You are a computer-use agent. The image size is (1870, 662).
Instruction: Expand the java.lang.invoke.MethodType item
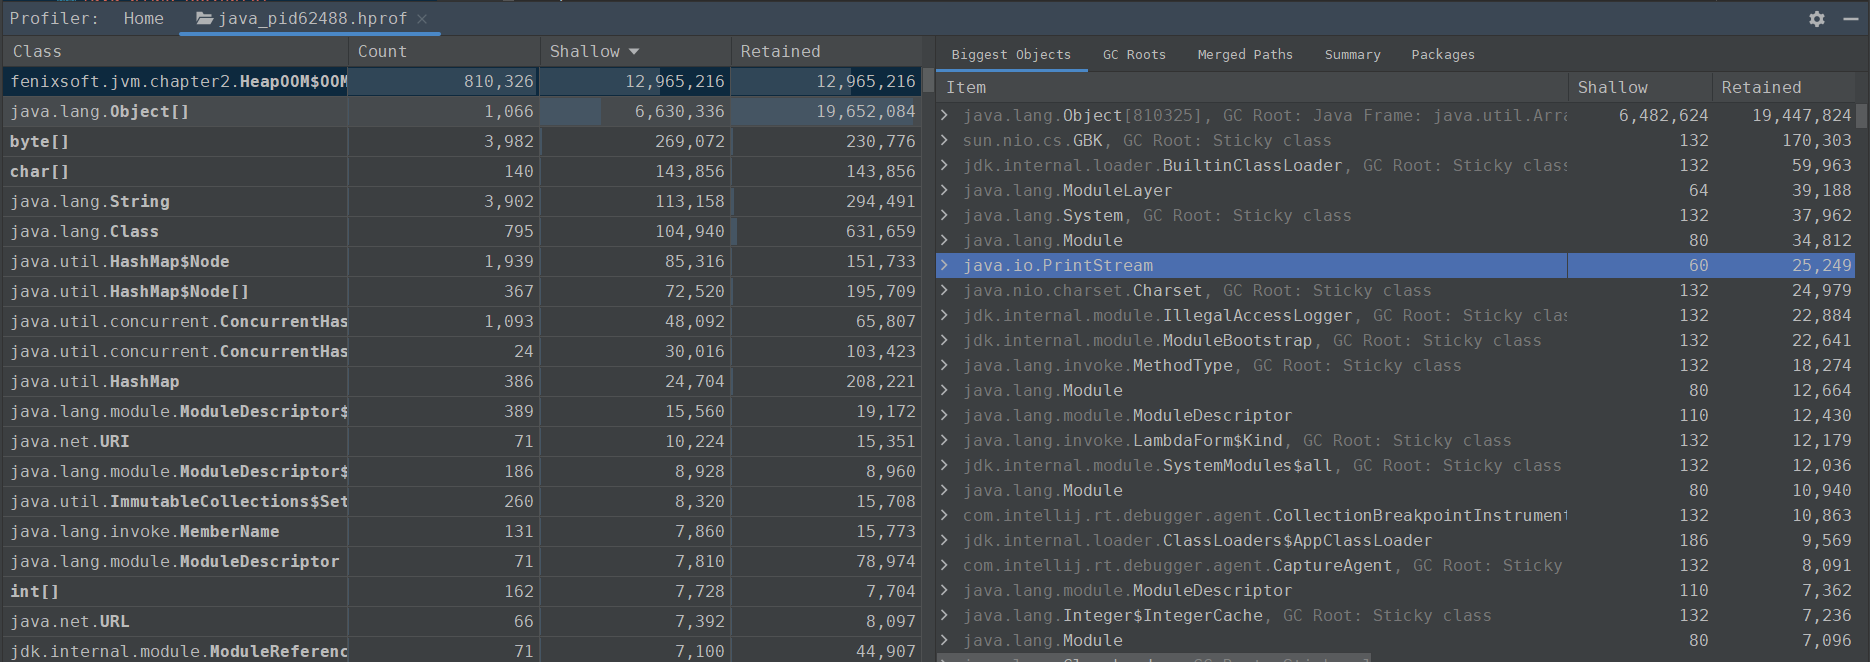(944, 366)
